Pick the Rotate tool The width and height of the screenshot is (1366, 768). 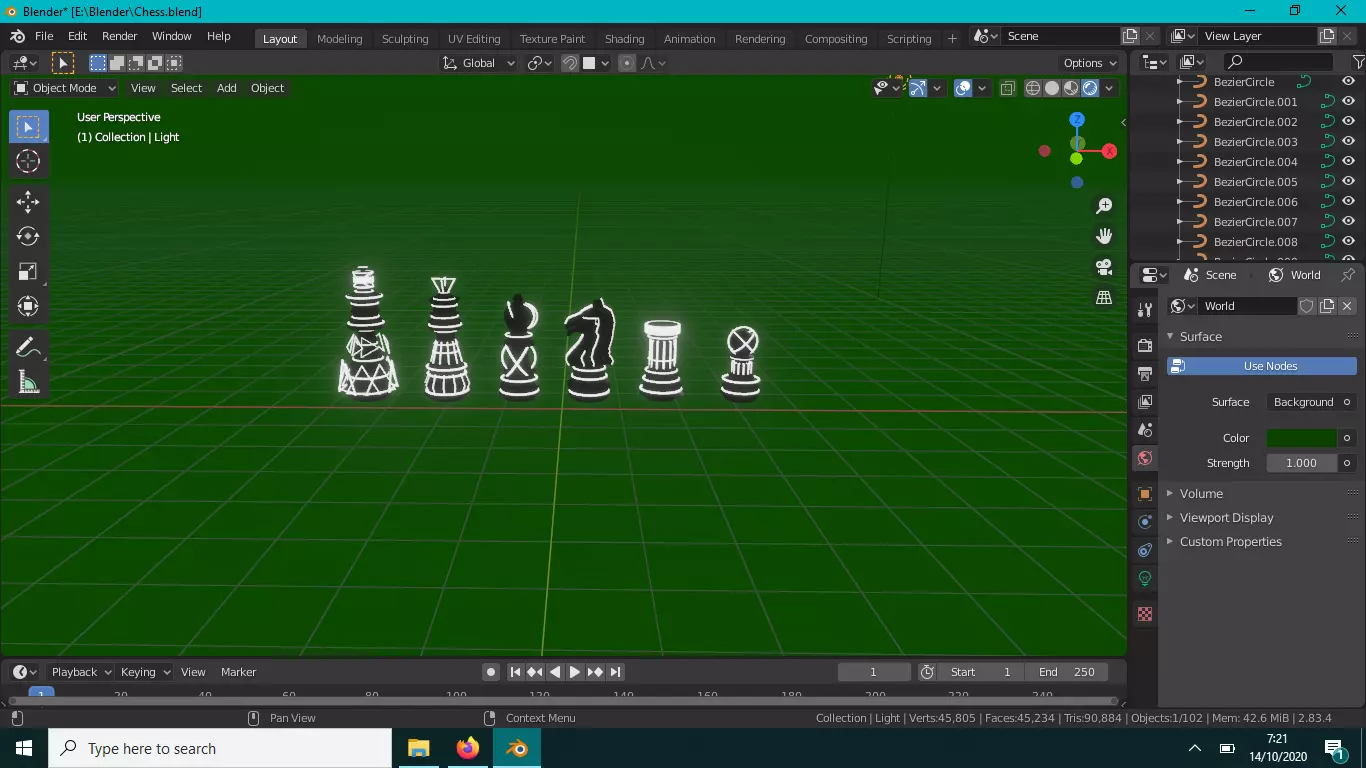coord(28,236)
